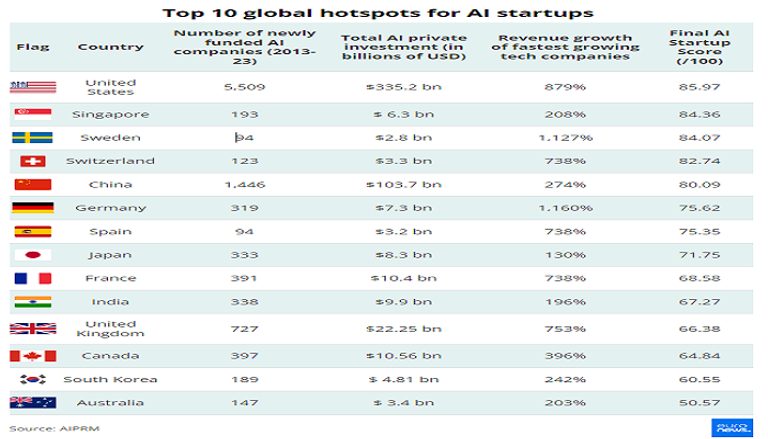This screenshot has width=768, height=439.
Task: Select the Japan flag icon
Action: click(26, 255)
